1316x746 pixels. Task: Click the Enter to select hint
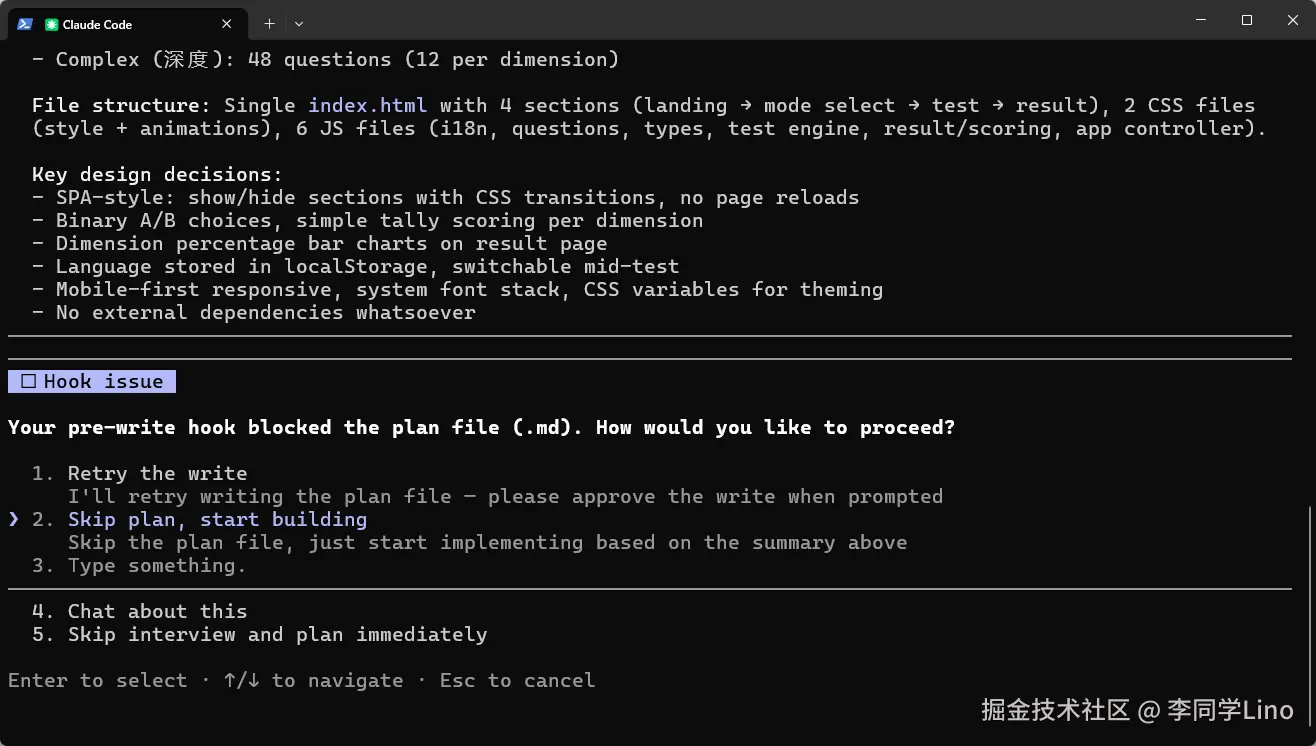(97, 680)
